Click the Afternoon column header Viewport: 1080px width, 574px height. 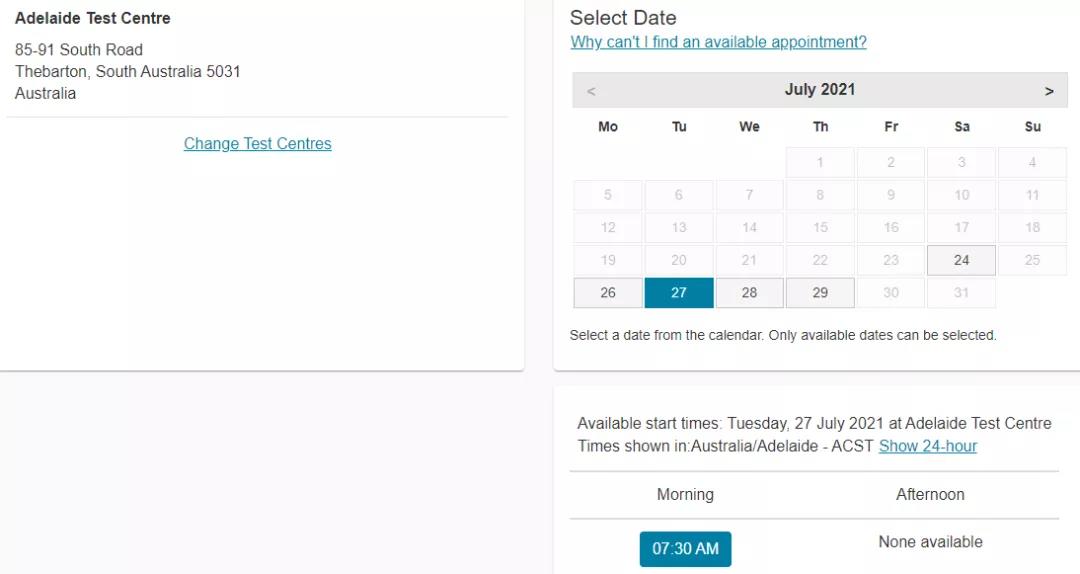coord(930,495)
